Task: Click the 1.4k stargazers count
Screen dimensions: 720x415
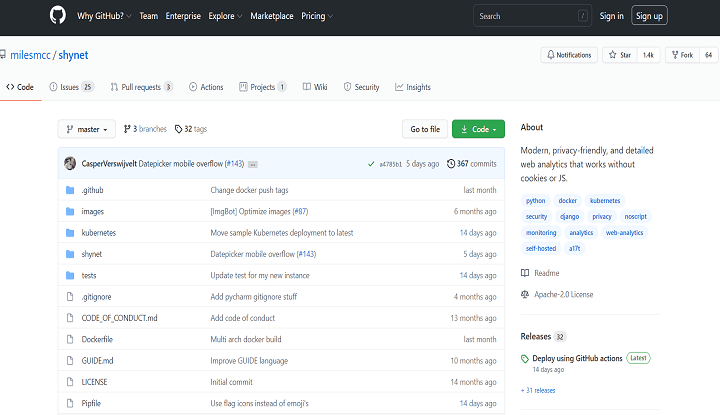Action: (x=648, y=55)
